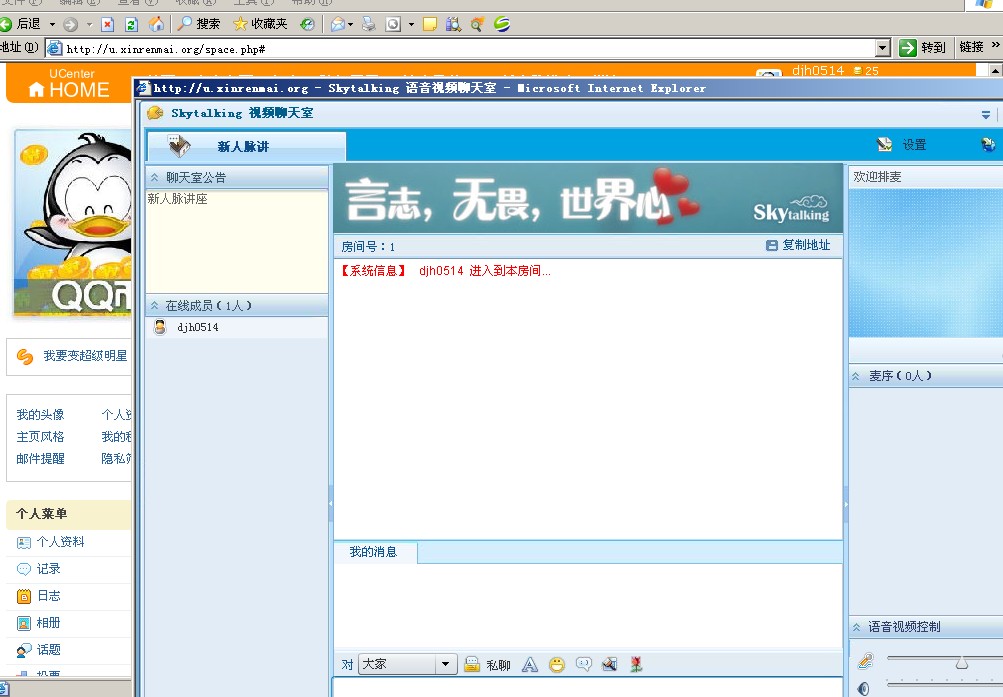Viewport: 1003px width, 697px height.
Task: Open 记录 in personal menu
Action: 49,568
